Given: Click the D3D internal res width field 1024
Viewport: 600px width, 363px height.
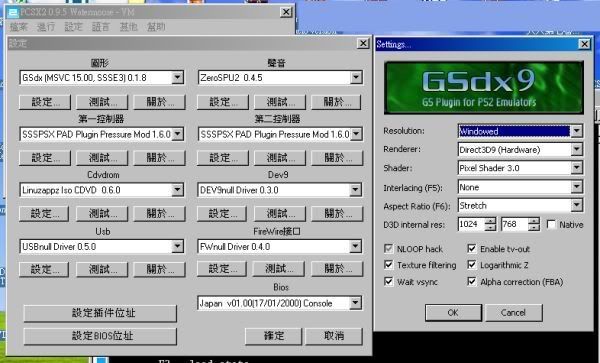Looking at the screenshot, I should 471,224.
